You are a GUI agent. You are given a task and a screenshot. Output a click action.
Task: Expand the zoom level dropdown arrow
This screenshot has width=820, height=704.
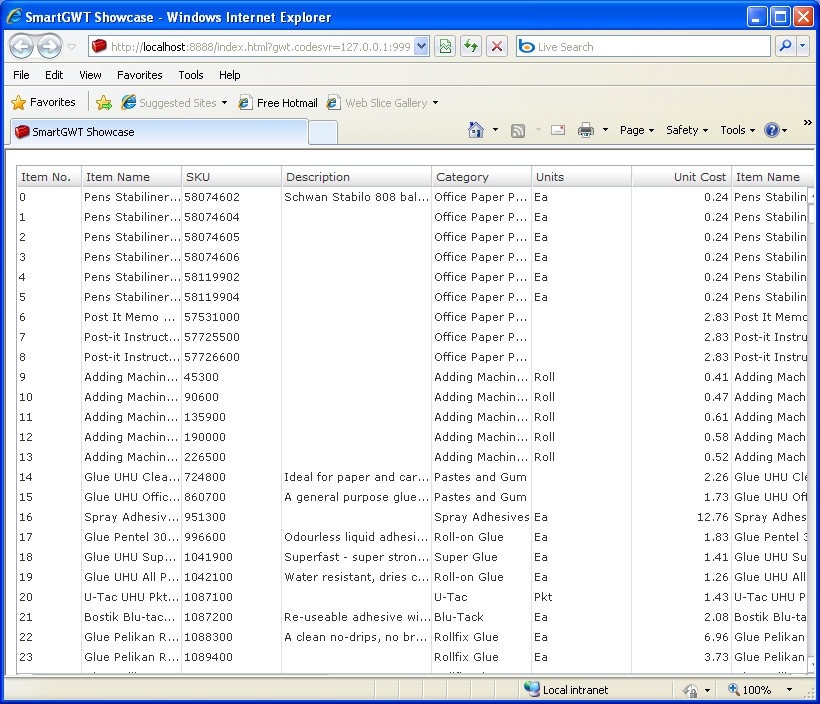(789, 690)
